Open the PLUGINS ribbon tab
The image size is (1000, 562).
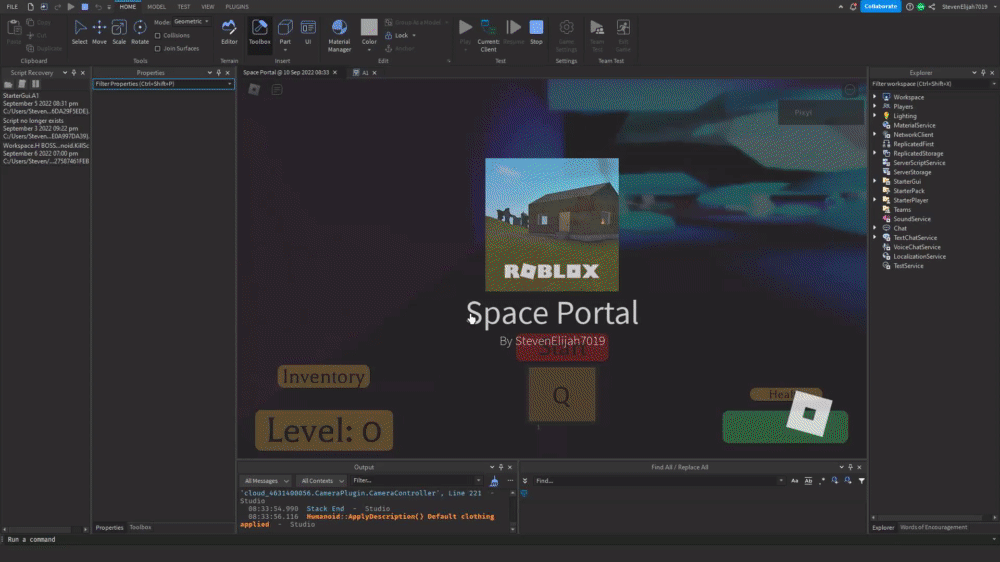tap(237, 6)
